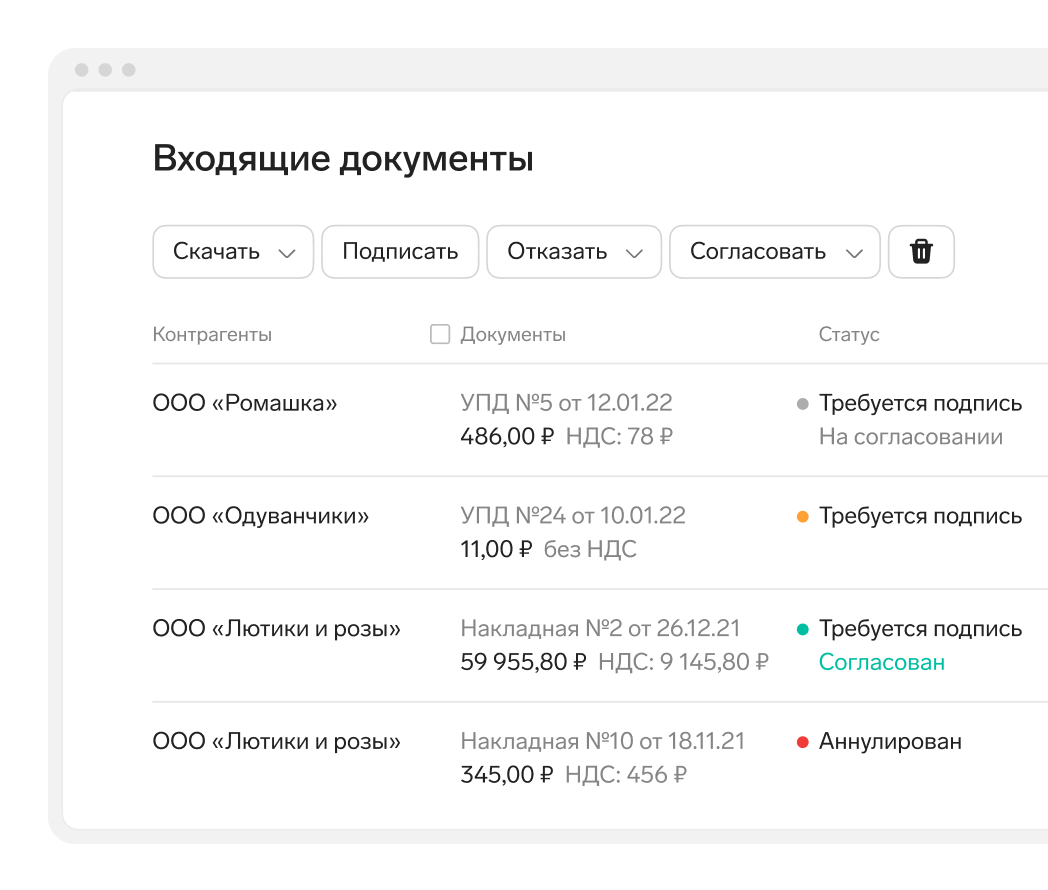The height and width of the screenshot is (890, 1048).
Task: Click the window control dots at top left
Action: (x=103, y=70)
